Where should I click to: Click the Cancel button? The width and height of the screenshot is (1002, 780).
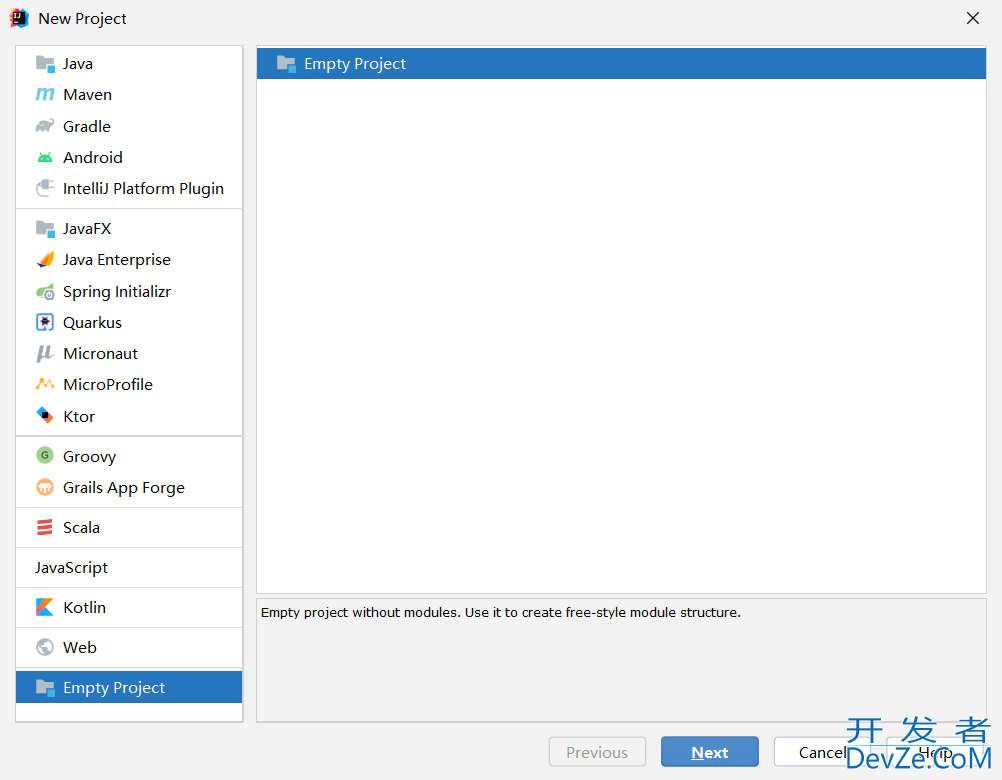click(x=821, y=752)
